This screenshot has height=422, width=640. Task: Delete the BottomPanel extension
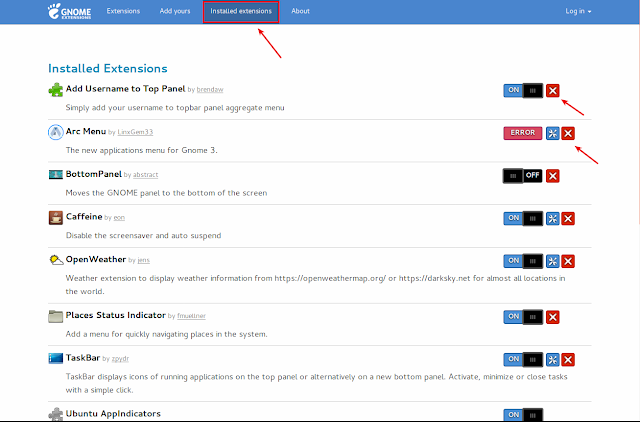(x=553, y=176)
